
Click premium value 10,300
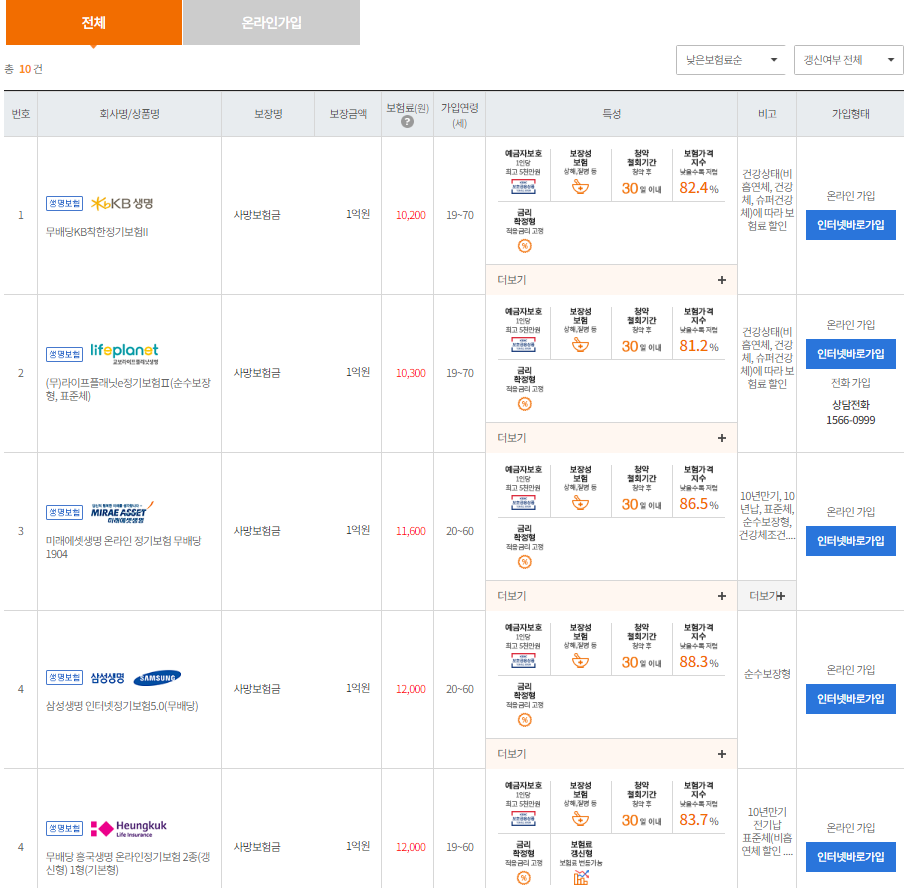[x=410, y=373]
